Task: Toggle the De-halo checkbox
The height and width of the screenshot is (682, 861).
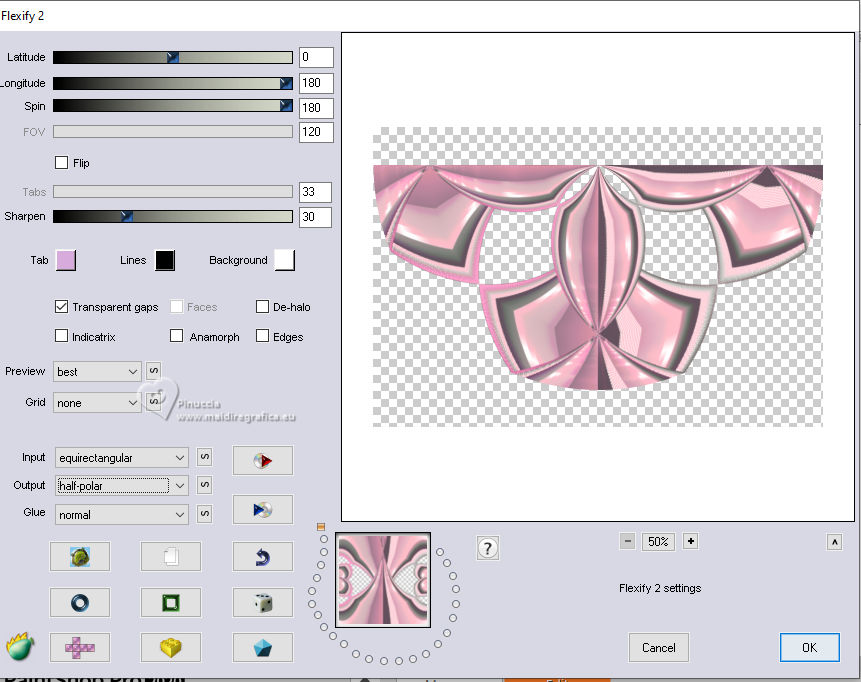Action: [x=262, y=306]
